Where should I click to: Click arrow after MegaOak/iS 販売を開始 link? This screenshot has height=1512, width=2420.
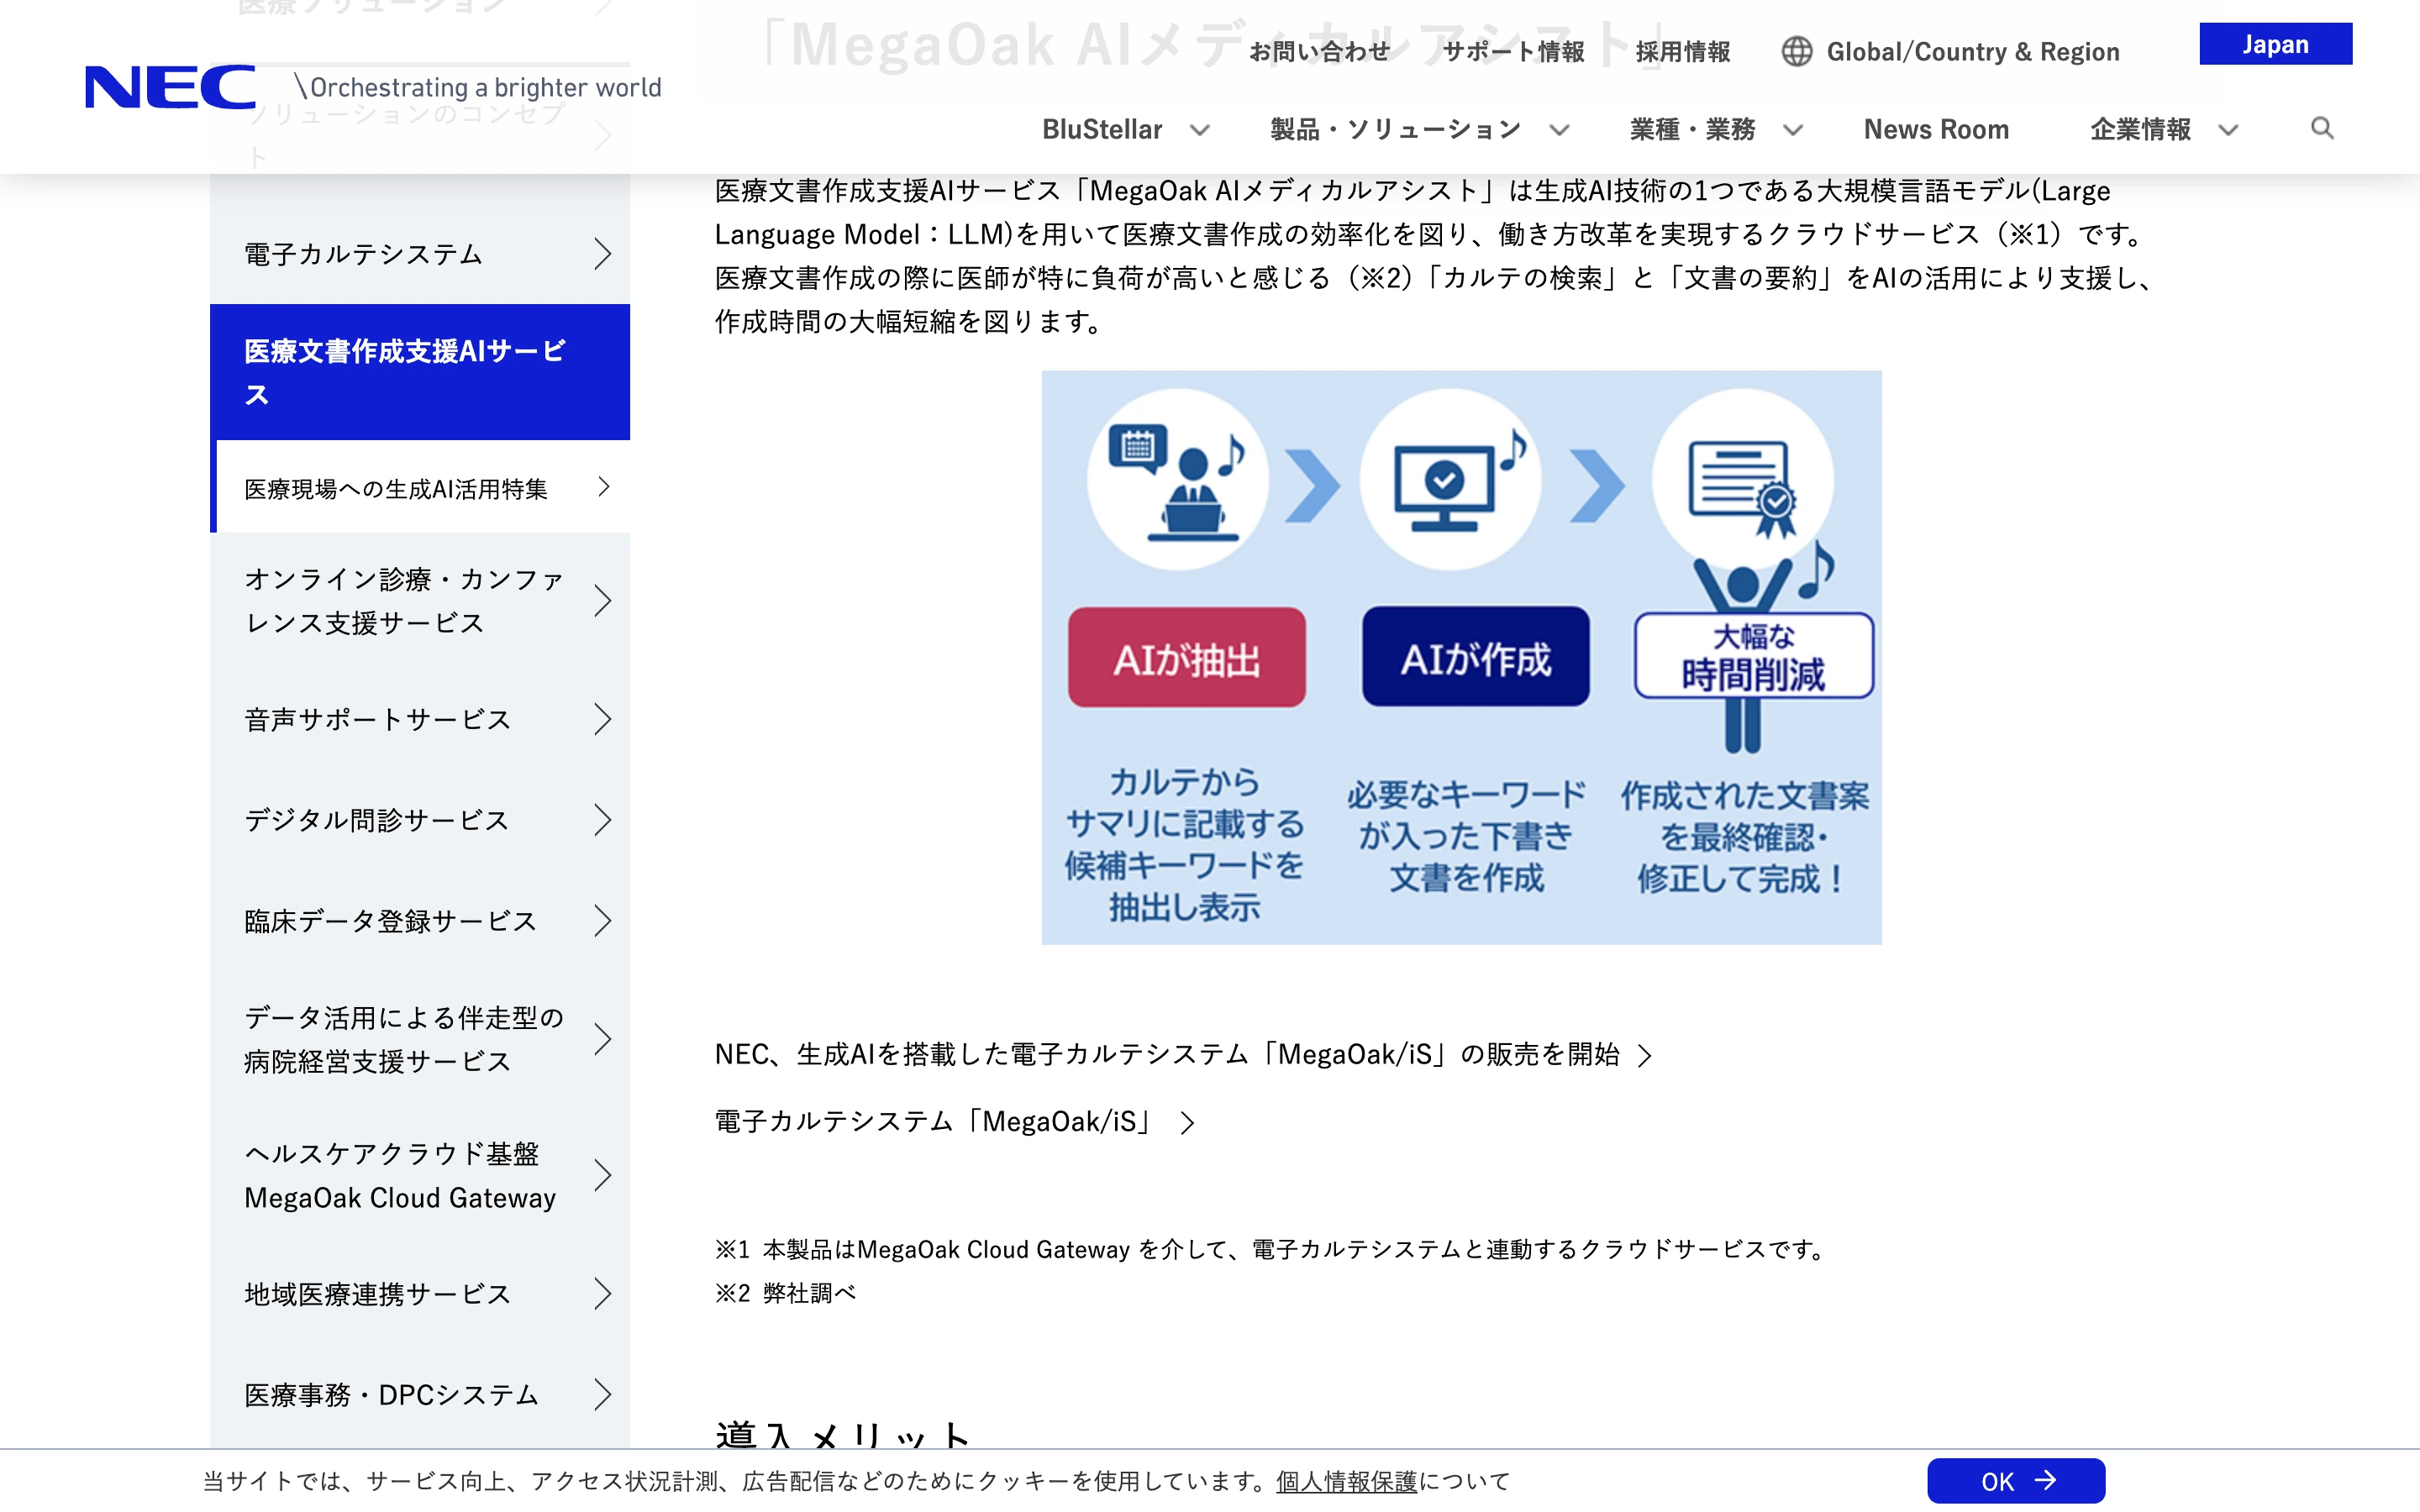pos(1645,1056)
